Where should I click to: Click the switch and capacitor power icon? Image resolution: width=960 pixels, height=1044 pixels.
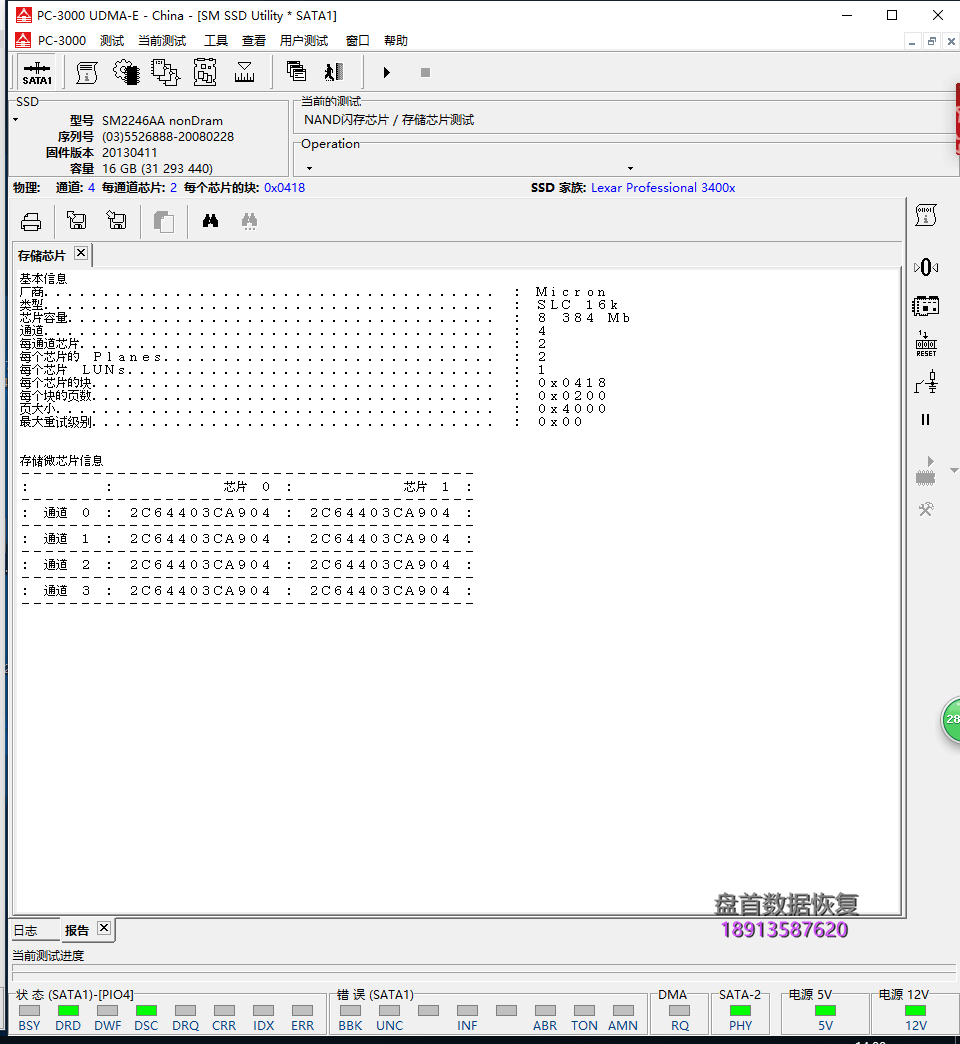click(926, 383)
